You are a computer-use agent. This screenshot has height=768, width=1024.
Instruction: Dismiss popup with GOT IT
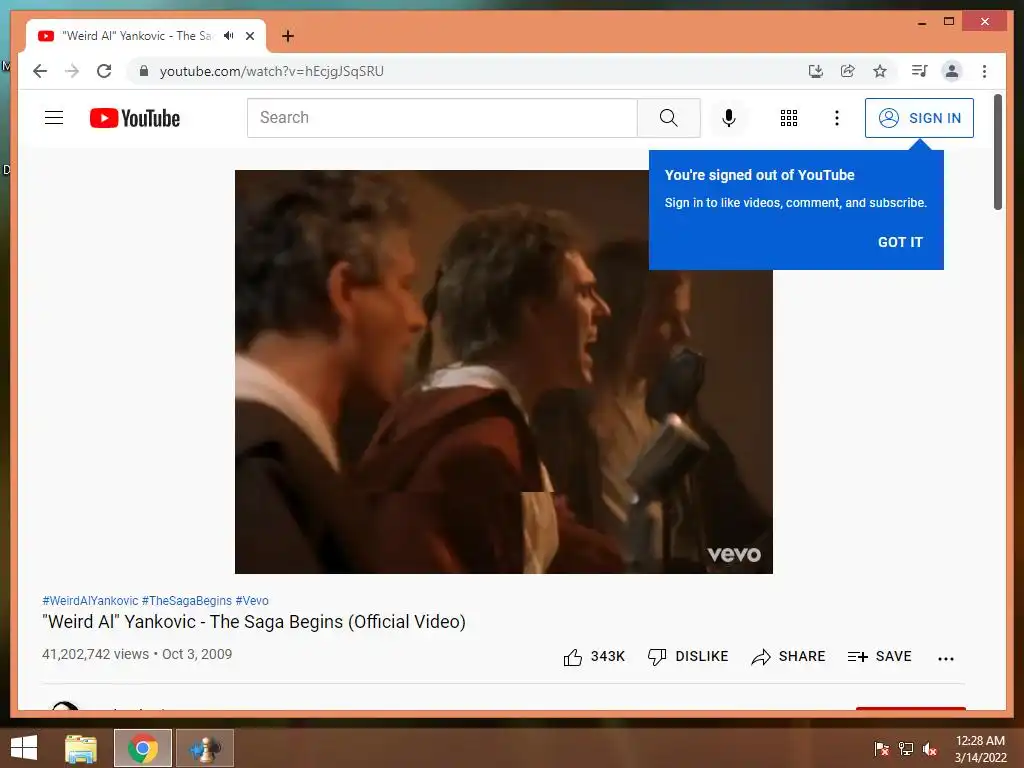pyautogui.click(x=900, y=242)
